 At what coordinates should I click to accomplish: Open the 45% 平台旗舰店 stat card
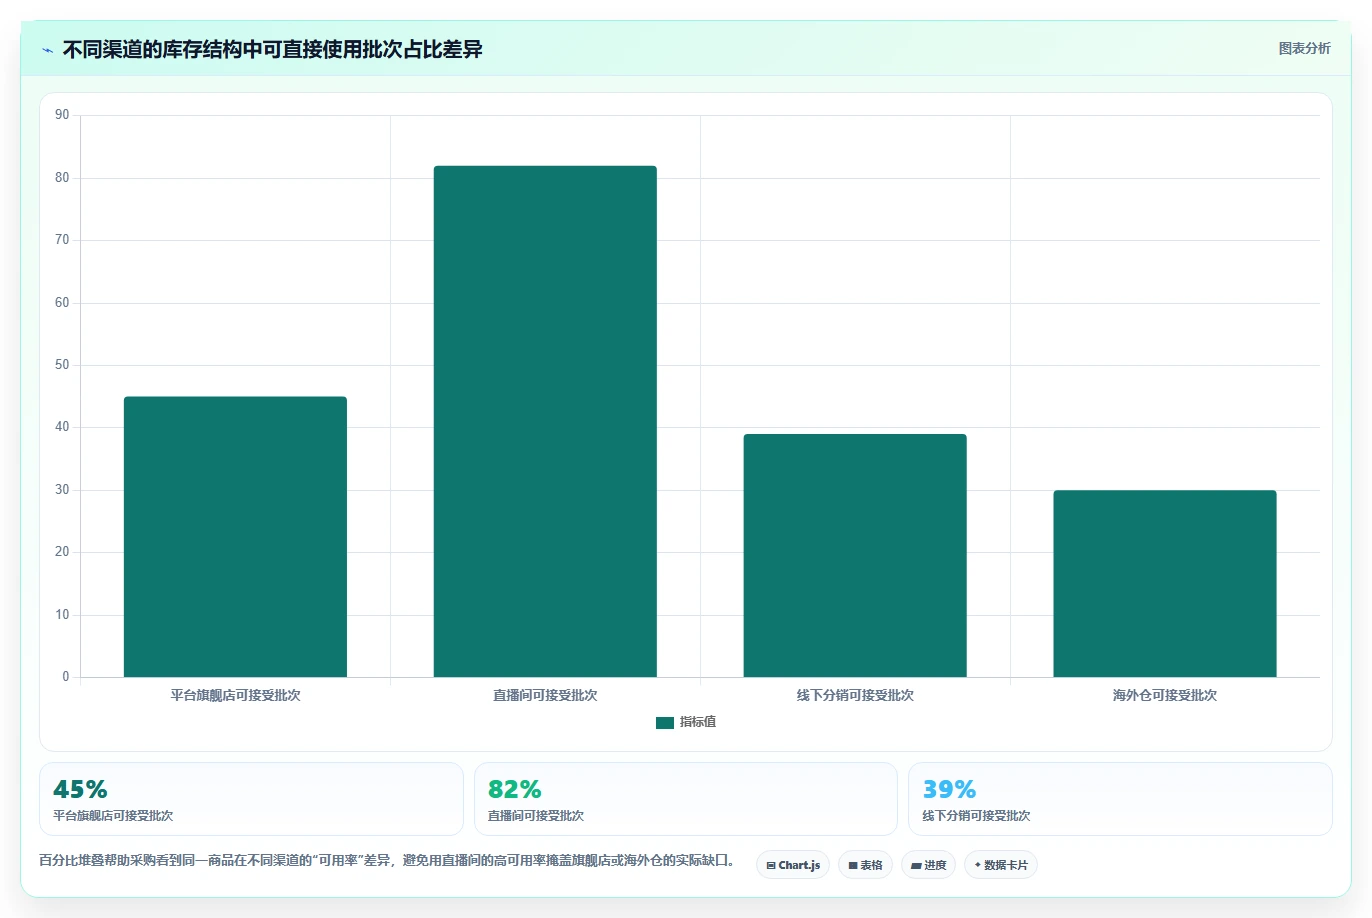251,799
